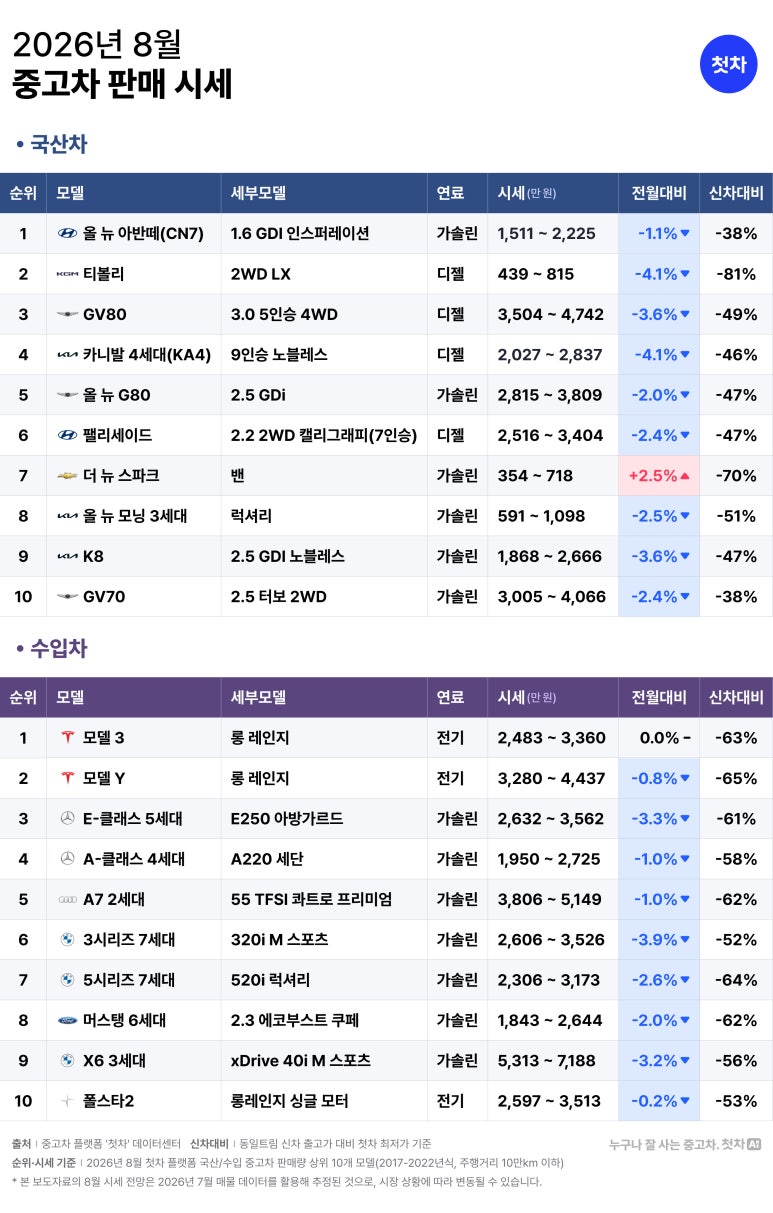Click the 시세(만원) header in 국산차 table
The image size is (773, 1213).
pos(527,193)
